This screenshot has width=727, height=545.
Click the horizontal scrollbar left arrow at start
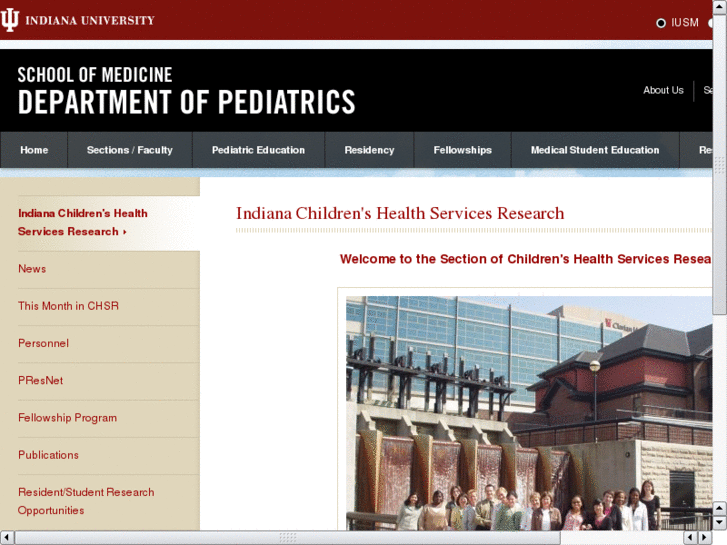click(6, 538)
